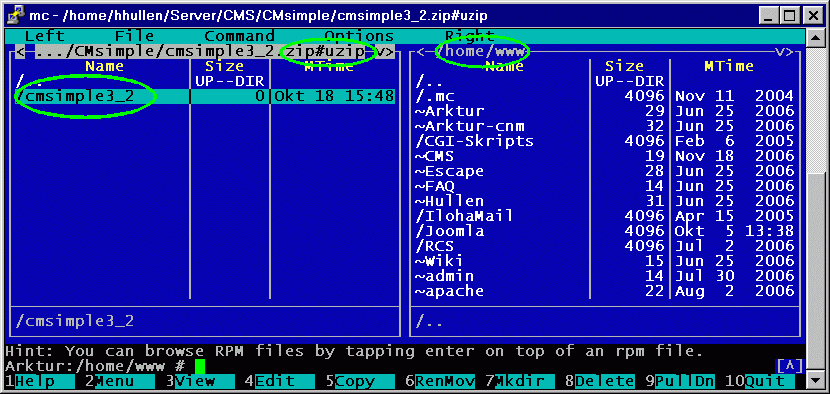This screenshot has height=394, width=830.
Task: Open the Left menu
Action: pyautogui.click(x=45, y=36)
